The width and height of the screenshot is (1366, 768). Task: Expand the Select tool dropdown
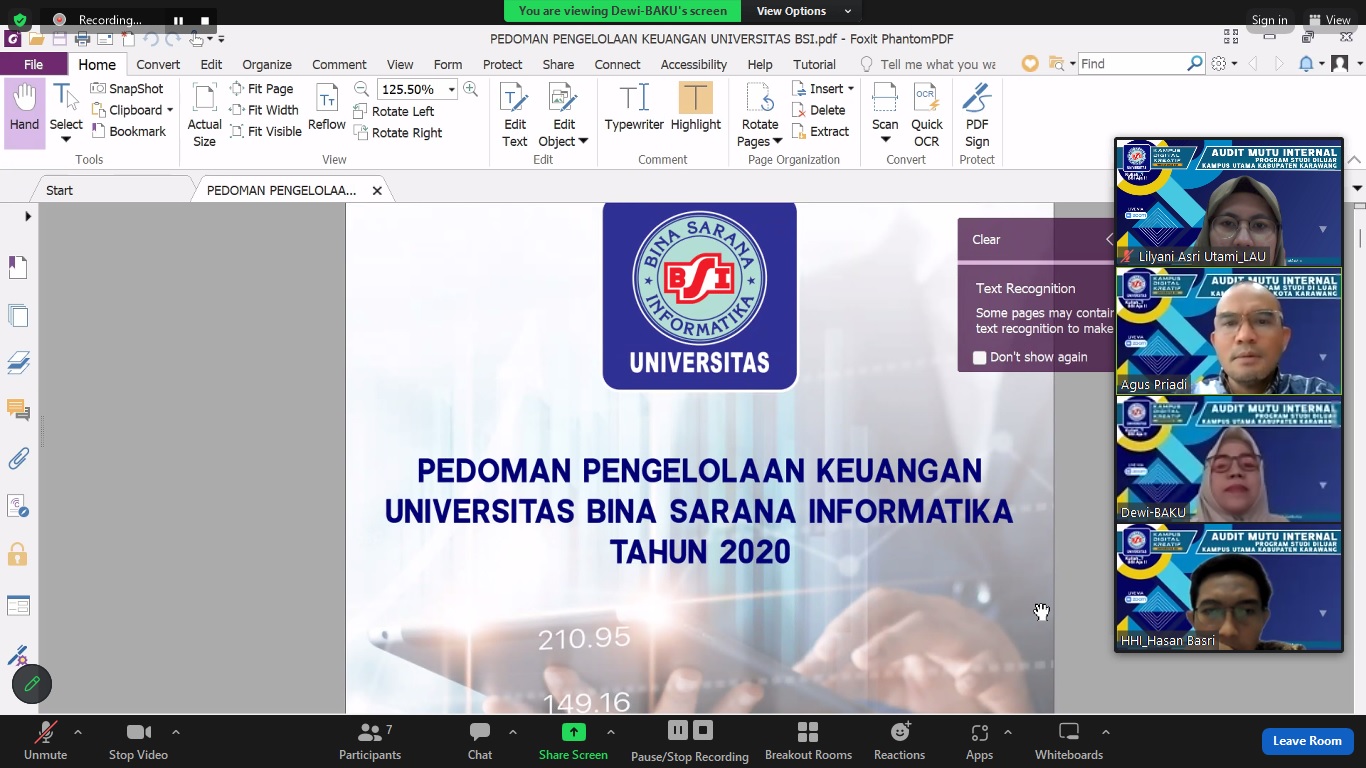pyautogui.click(x=66, y=139)
